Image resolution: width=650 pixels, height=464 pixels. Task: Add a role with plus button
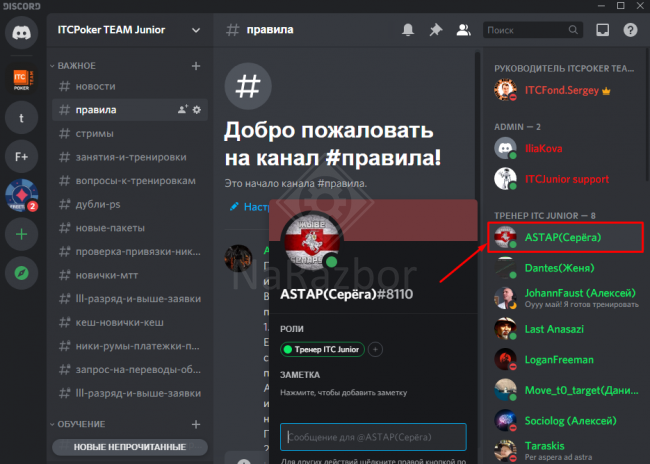[376, 349]
